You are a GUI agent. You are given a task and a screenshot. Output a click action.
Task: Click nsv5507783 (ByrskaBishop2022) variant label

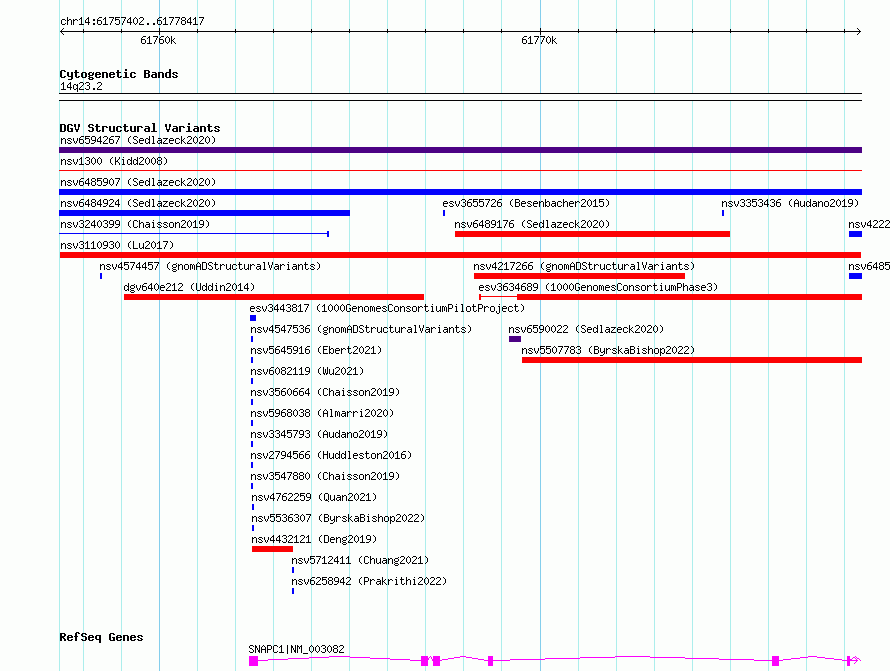click(x=608, y=350)
